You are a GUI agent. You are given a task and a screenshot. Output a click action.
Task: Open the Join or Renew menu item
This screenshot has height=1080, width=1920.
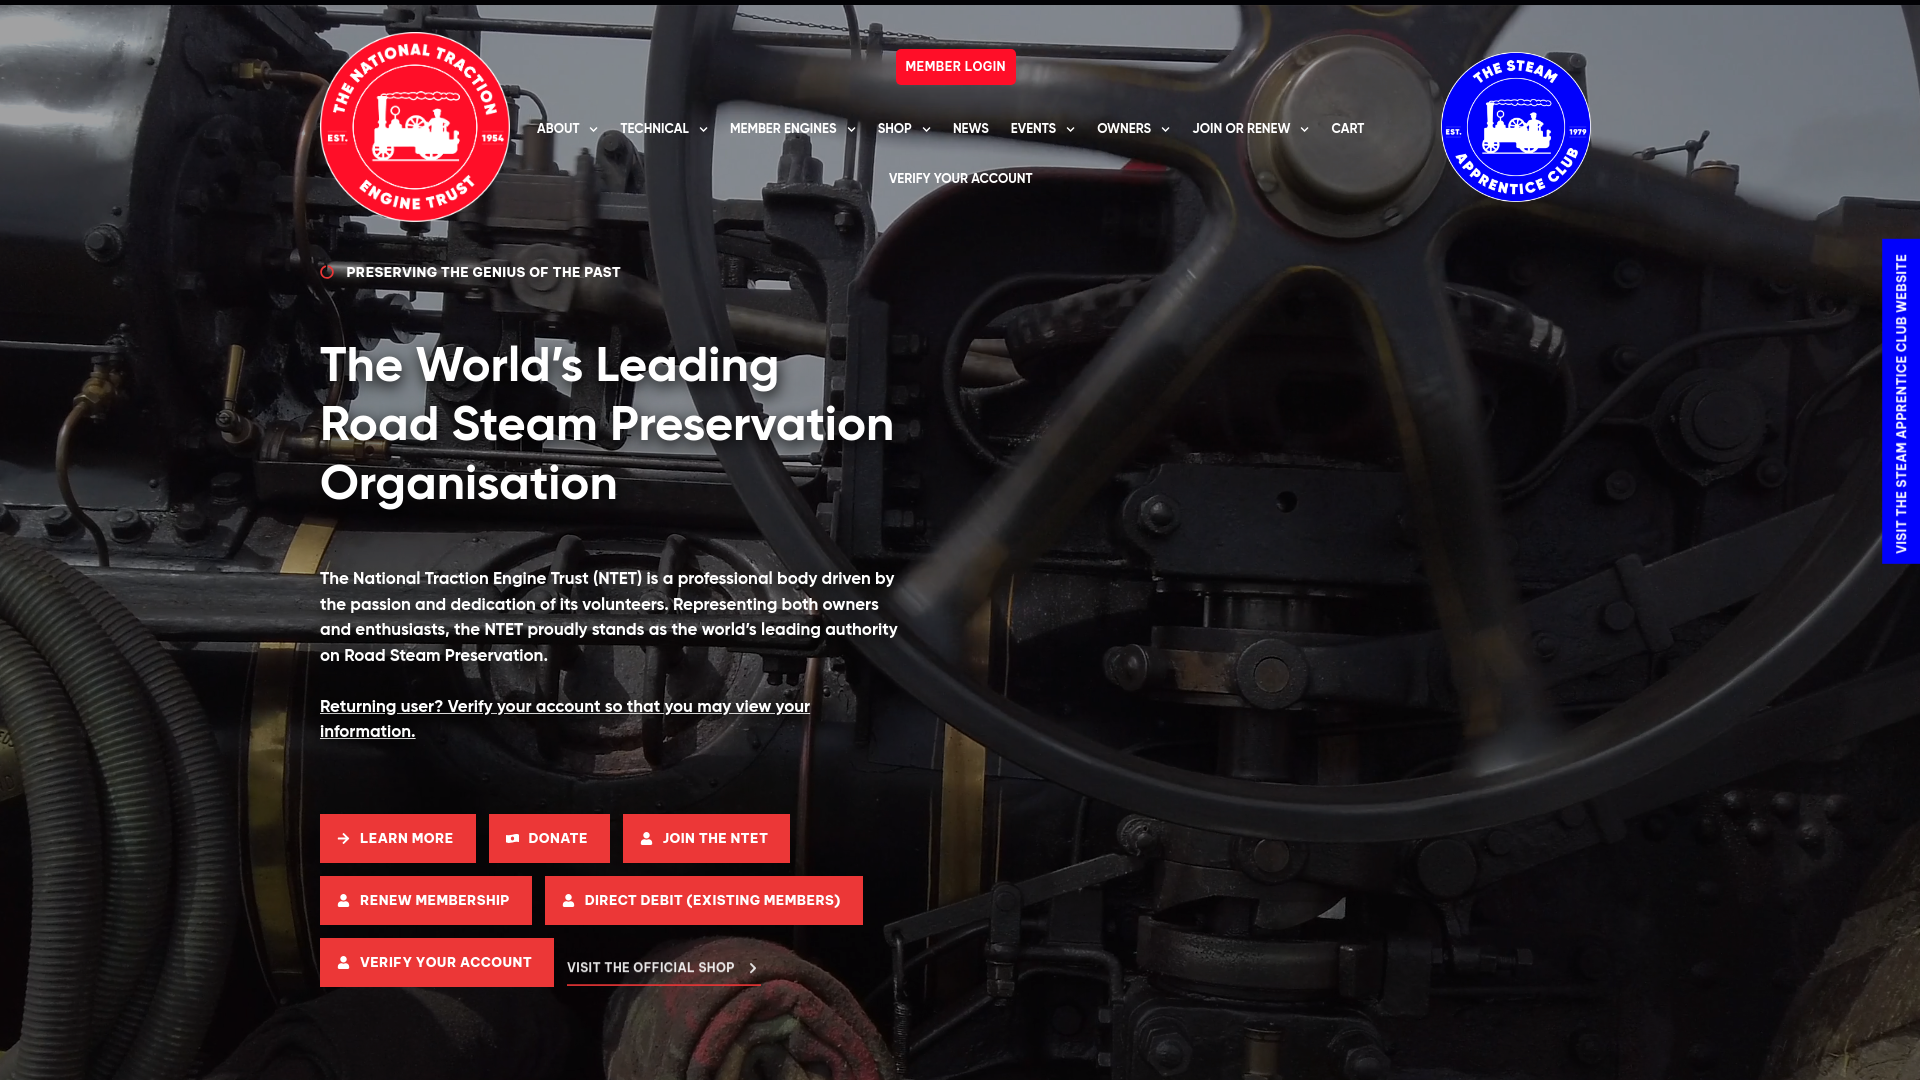click(x=1241, y=129)
